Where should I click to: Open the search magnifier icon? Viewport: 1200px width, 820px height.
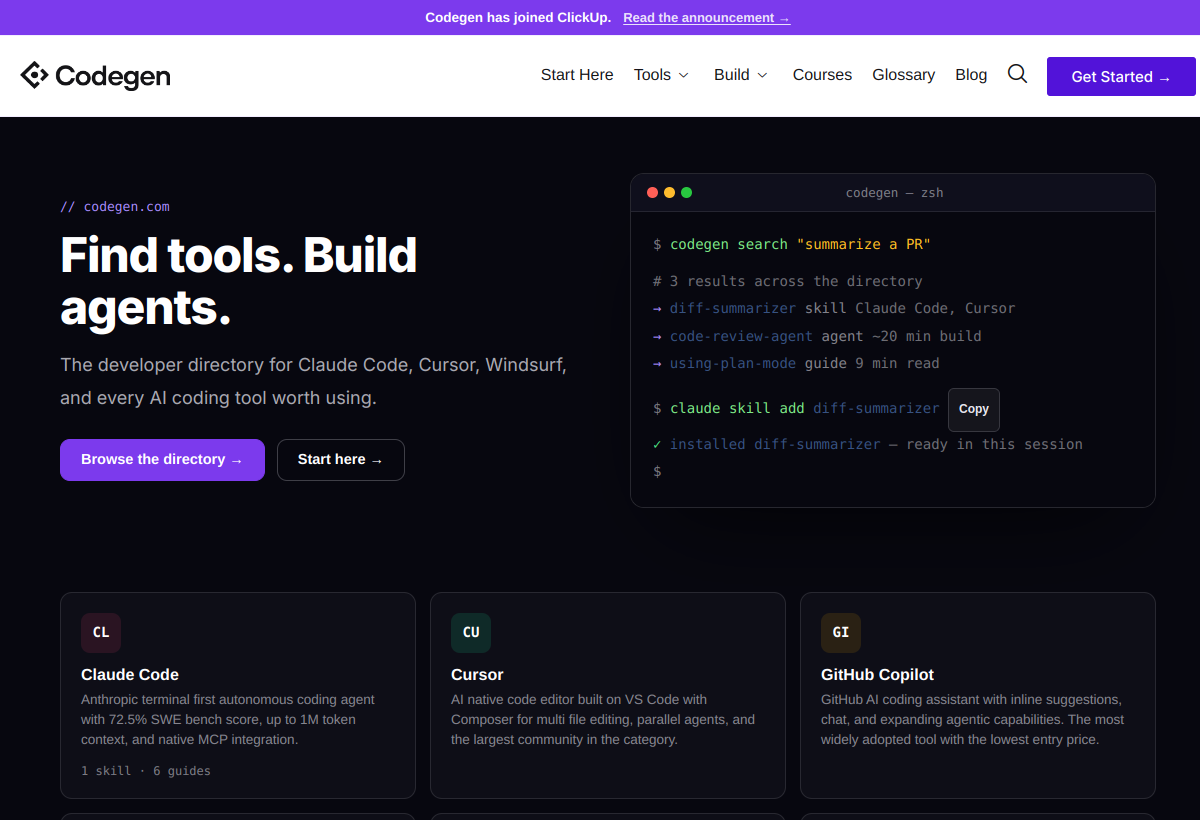tap(1017, 74)
